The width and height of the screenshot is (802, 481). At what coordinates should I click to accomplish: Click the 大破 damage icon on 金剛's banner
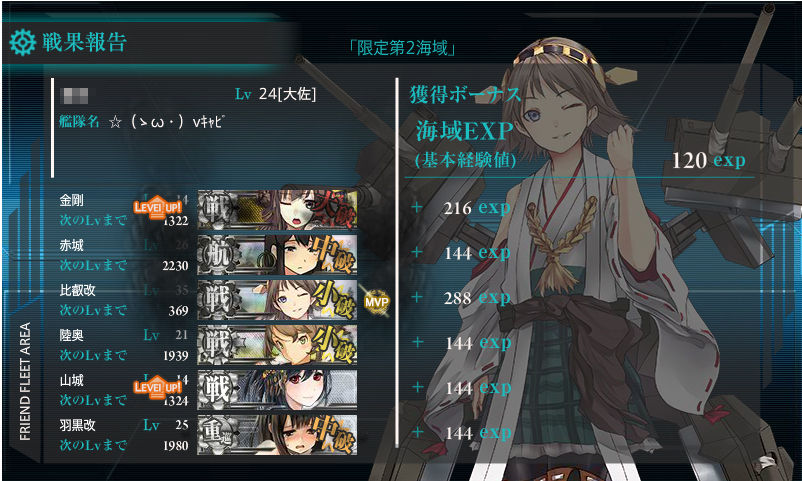[334, 209]
